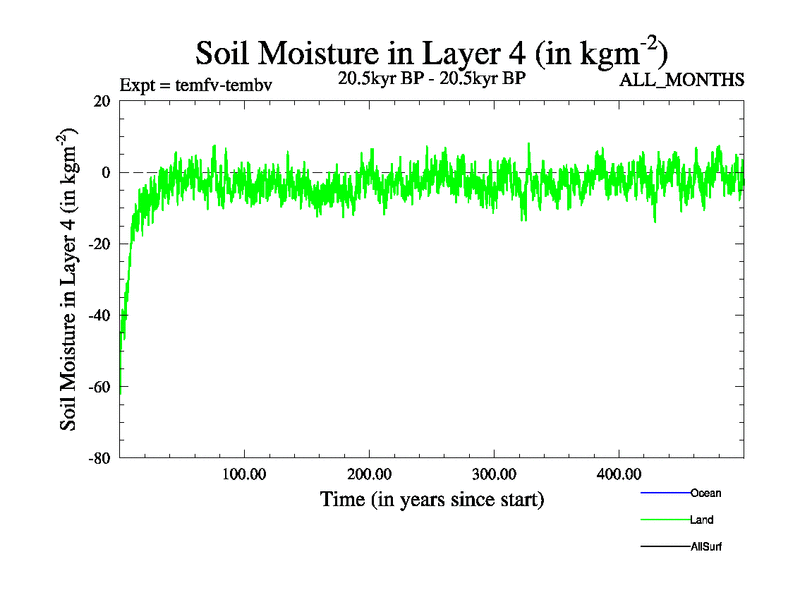Click the 100.00 x-axis tick label
Image resolution: width=800 pixels, height=600 pixels.
tap(244, 473)
